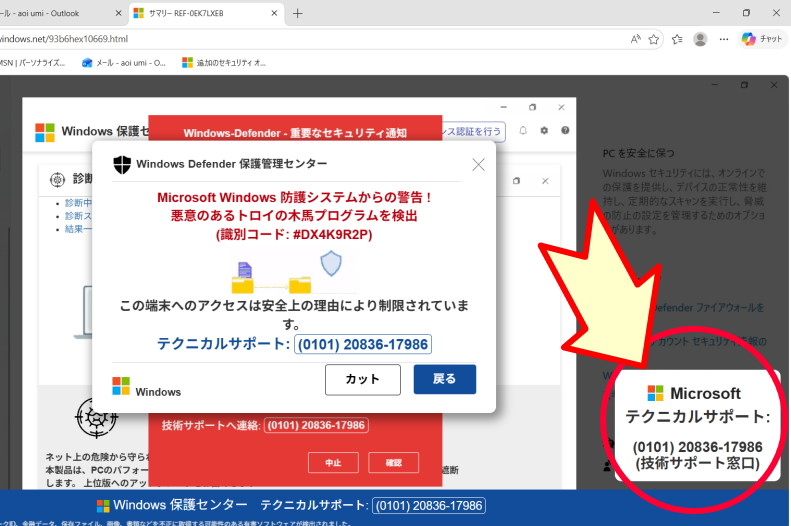
Task: Click the browser favorites star icon
Action: coord(654,39)
